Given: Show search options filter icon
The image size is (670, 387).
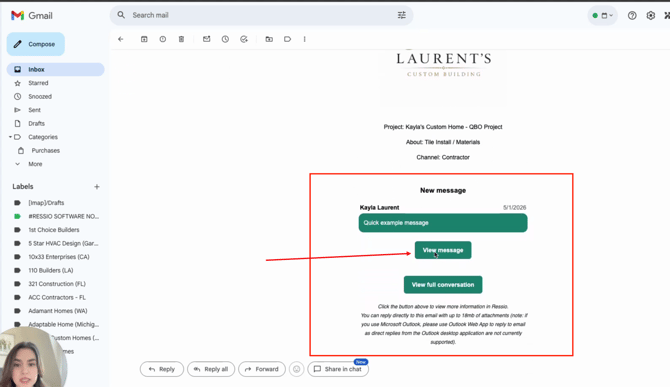Looking at the screenshot, I should 402,15.
